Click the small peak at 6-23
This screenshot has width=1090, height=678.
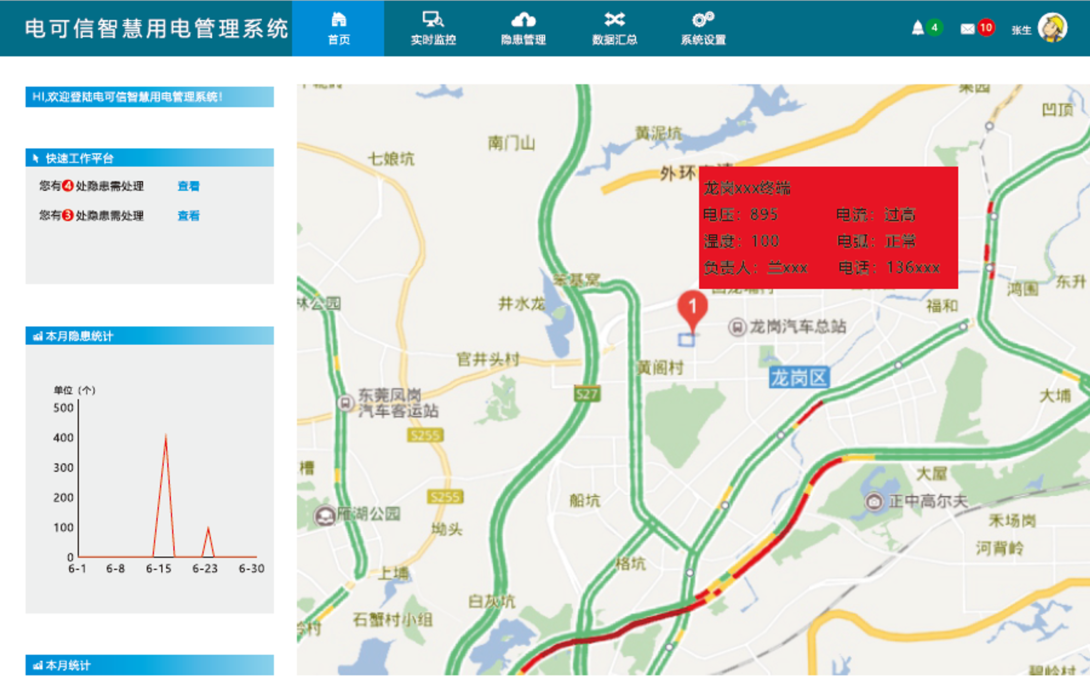click(207, 528)
